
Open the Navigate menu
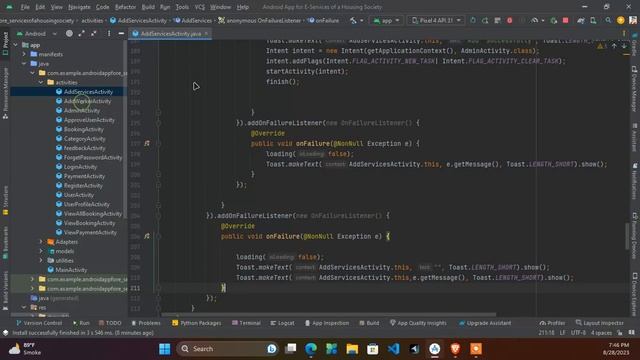point(79,7)
